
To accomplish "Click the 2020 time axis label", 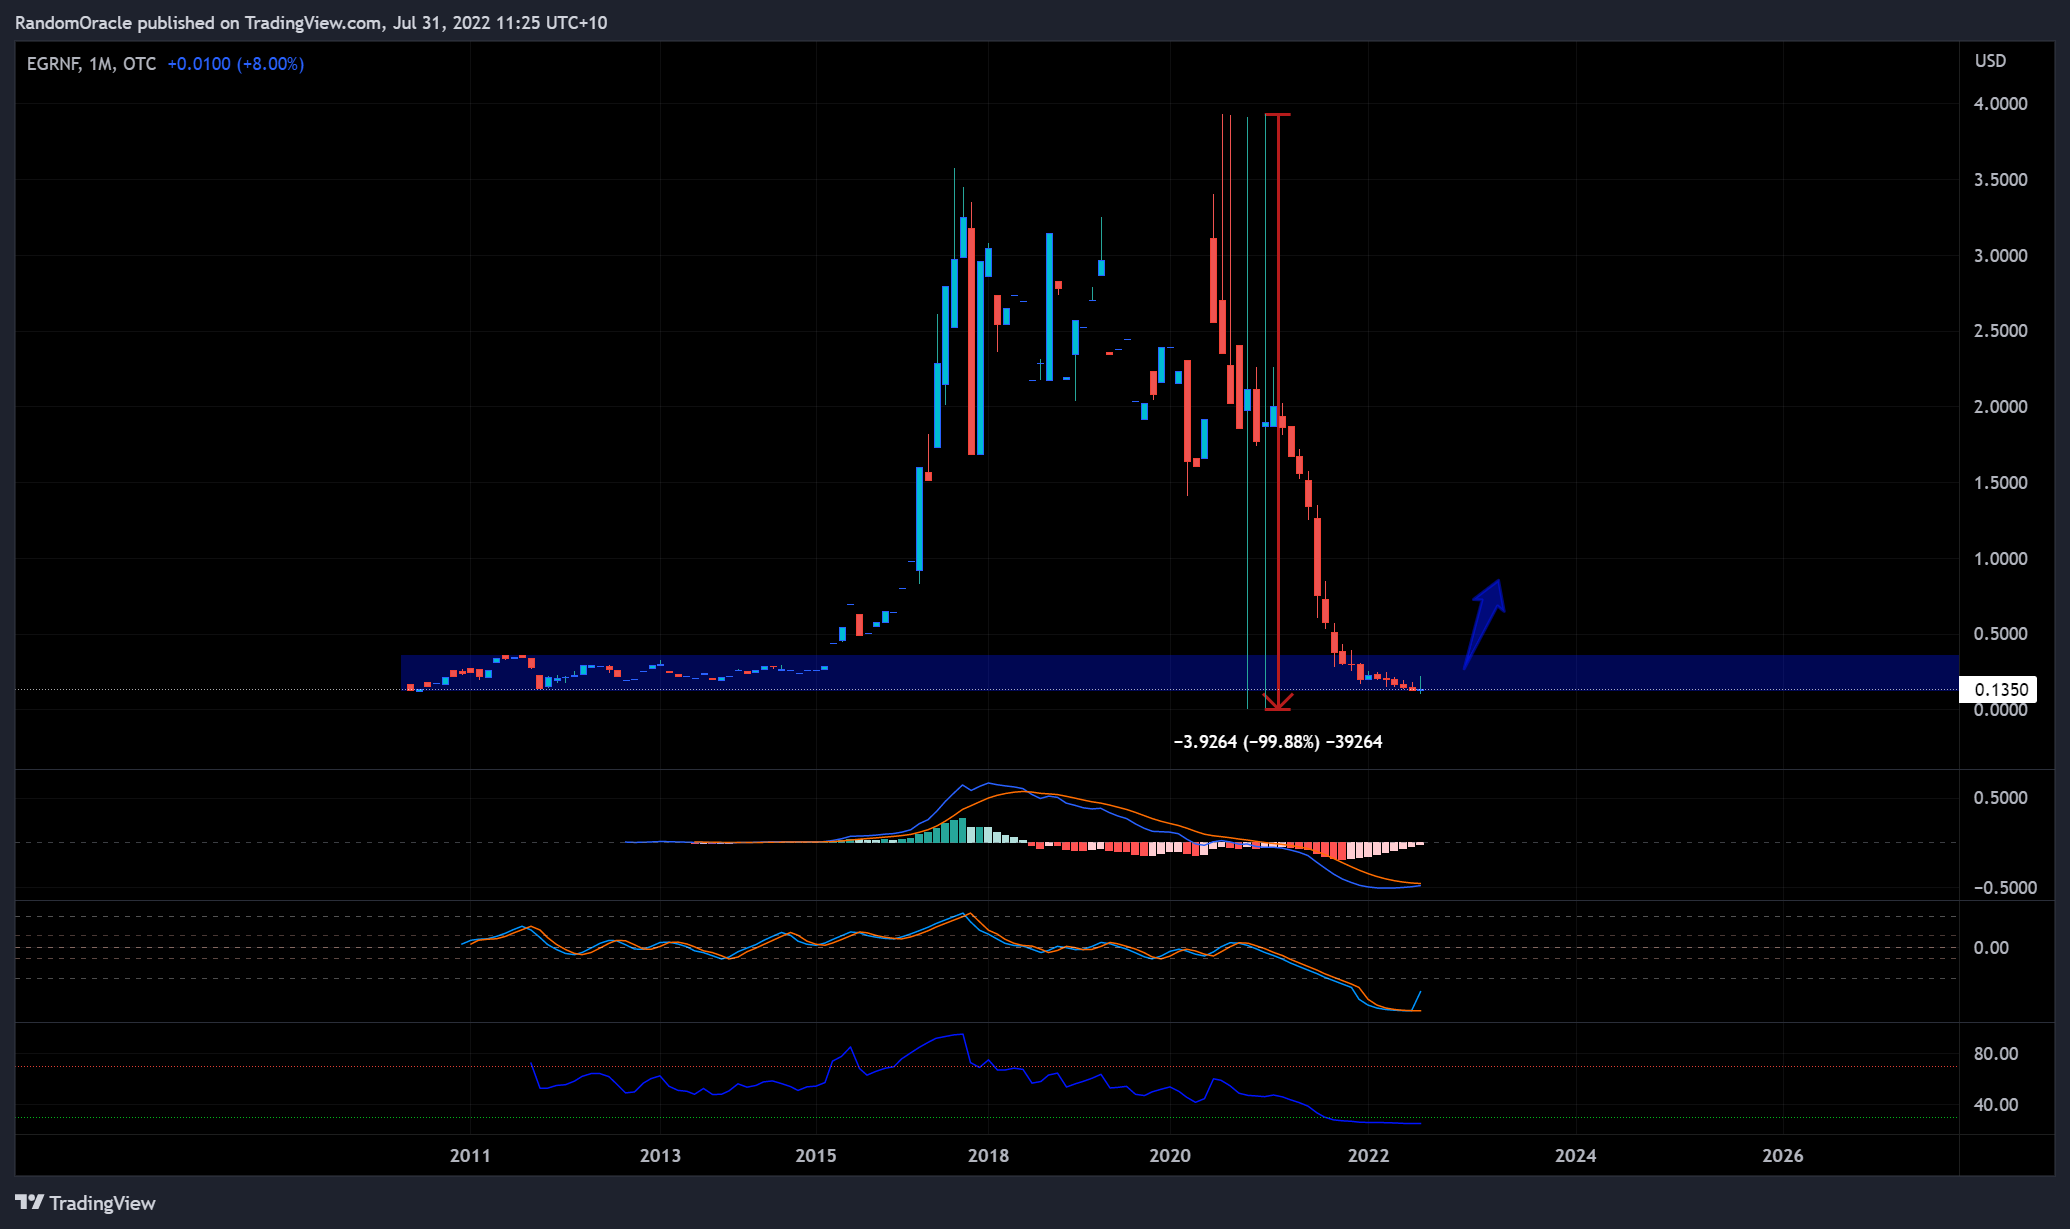I will point(1170,1156).
